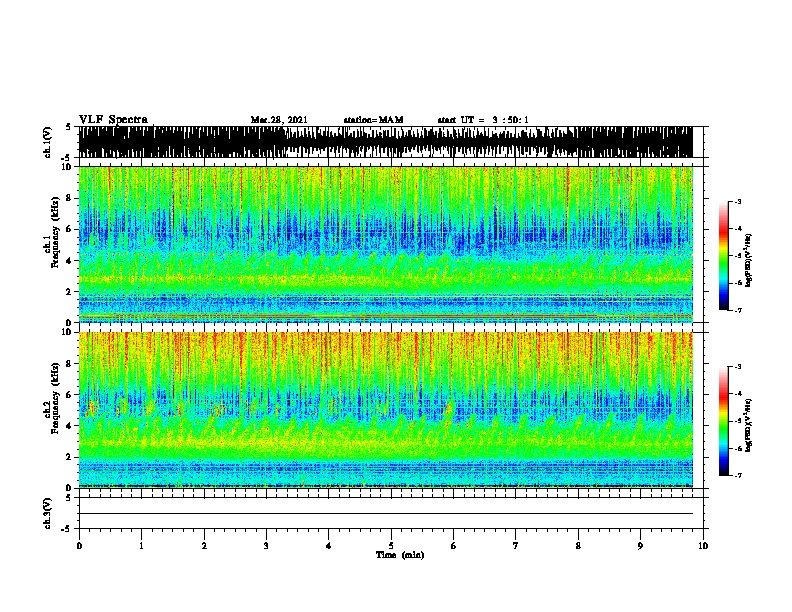
Task: Click the ch.1 frequency tick "6" kHz
Action: click(71, 229)
